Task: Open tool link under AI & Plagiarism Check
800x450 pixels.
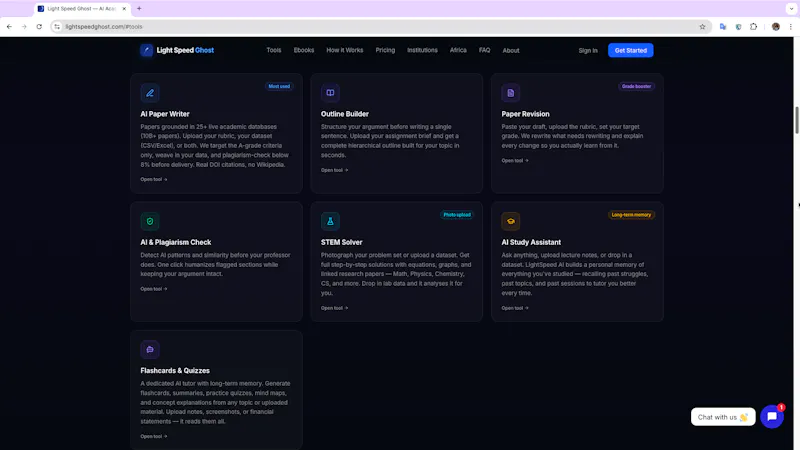Action: 154,289
